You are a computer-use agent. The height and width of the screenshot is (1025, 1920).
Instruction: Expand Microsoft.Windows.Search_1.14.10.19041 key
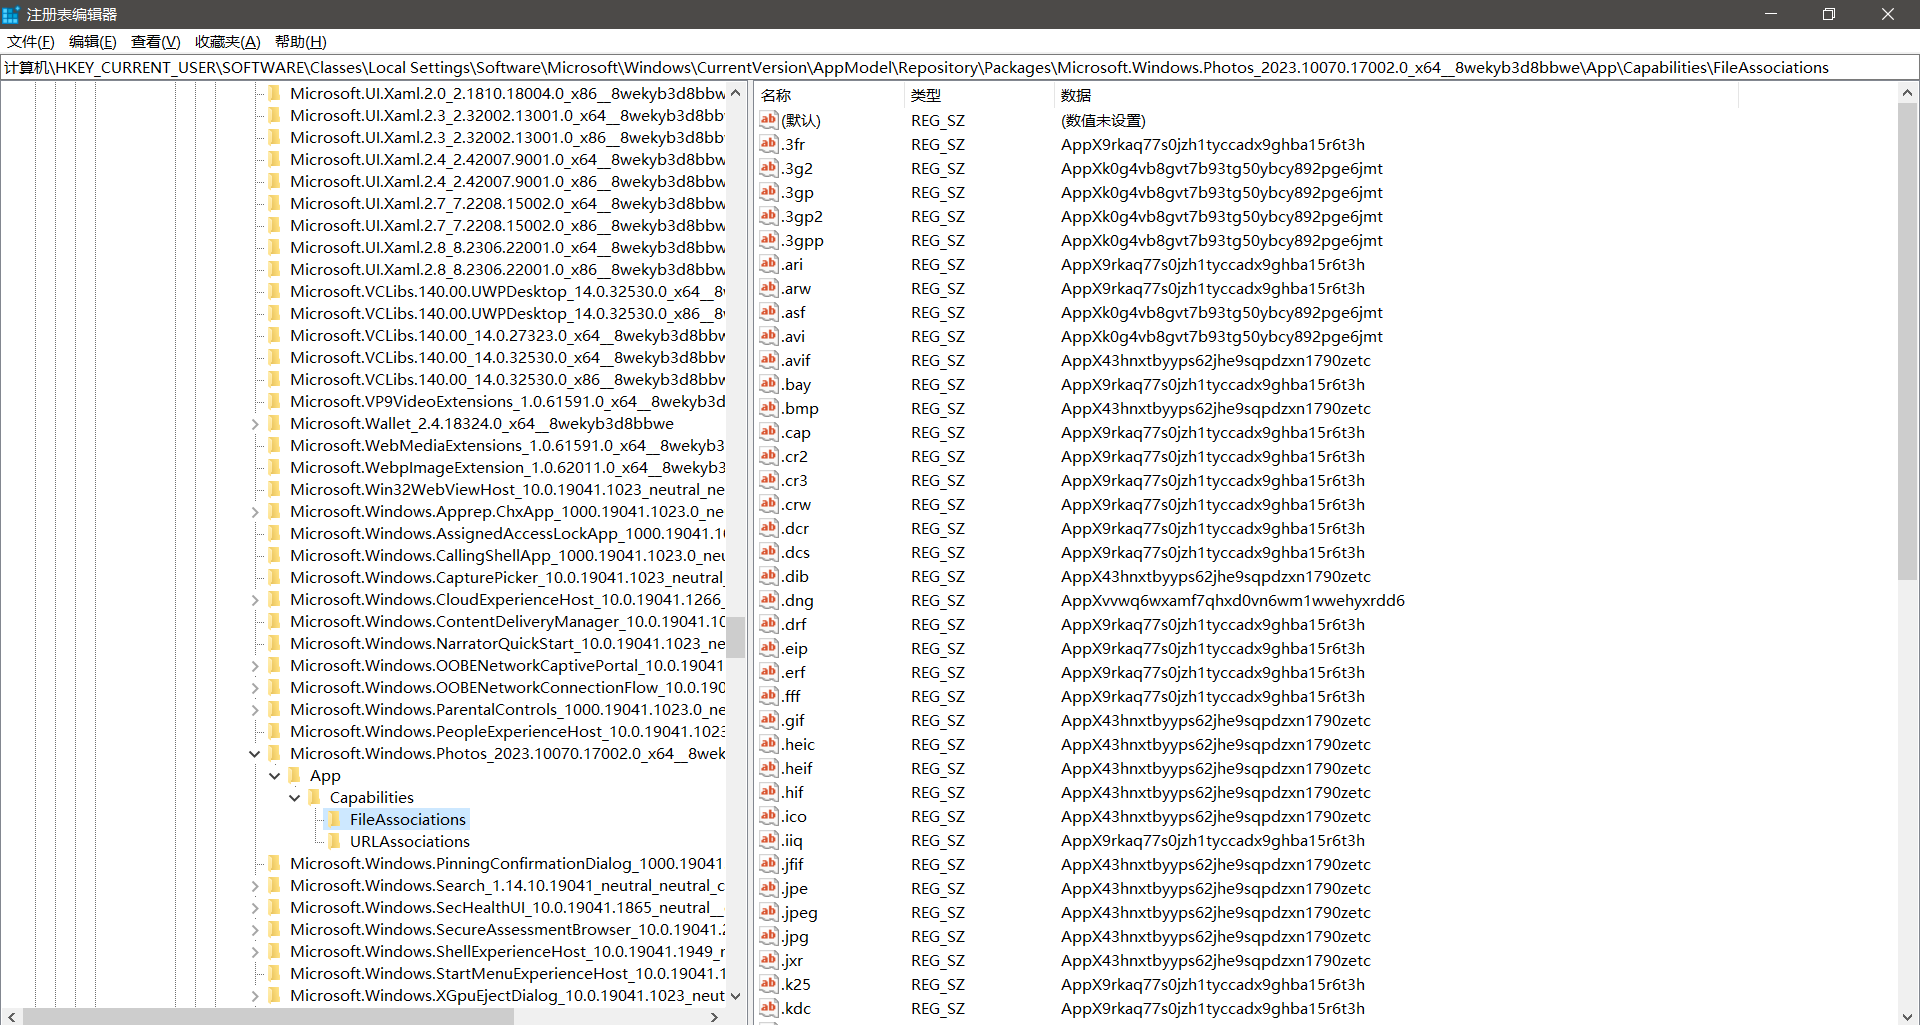[x=254, y=885]
